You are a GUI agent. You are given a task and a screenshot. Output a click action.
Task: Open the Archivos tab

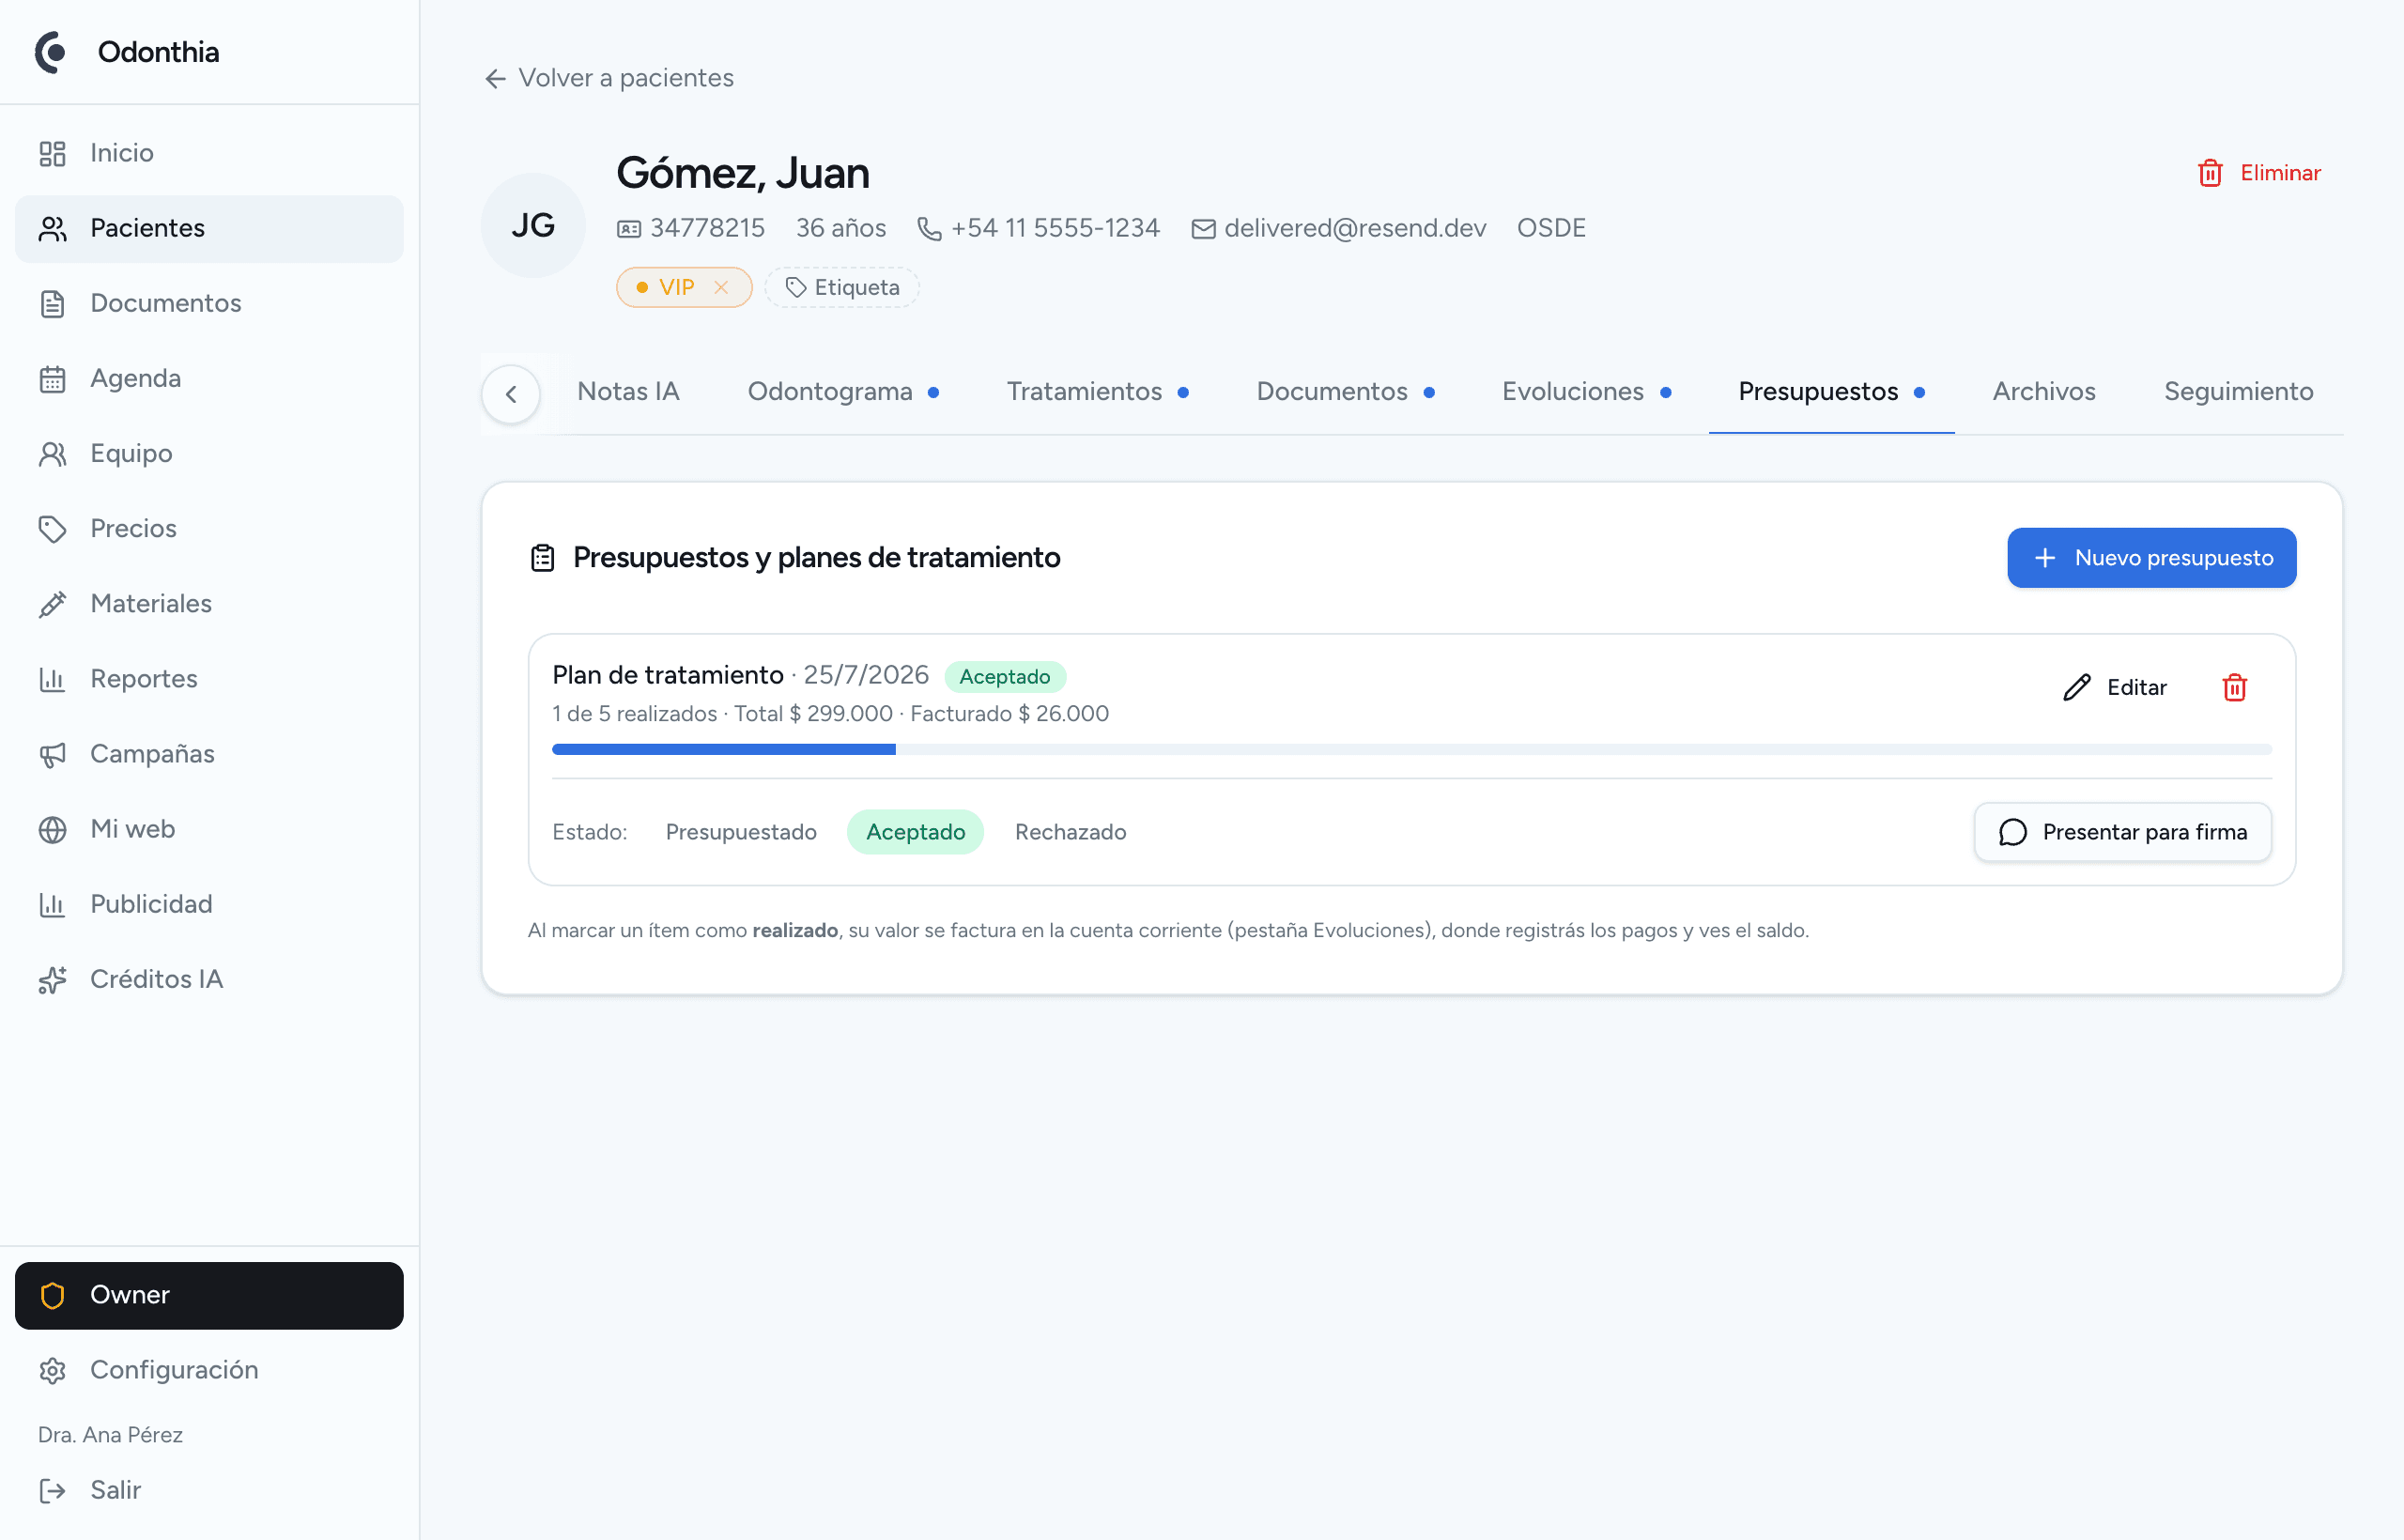click(2043, 391)
